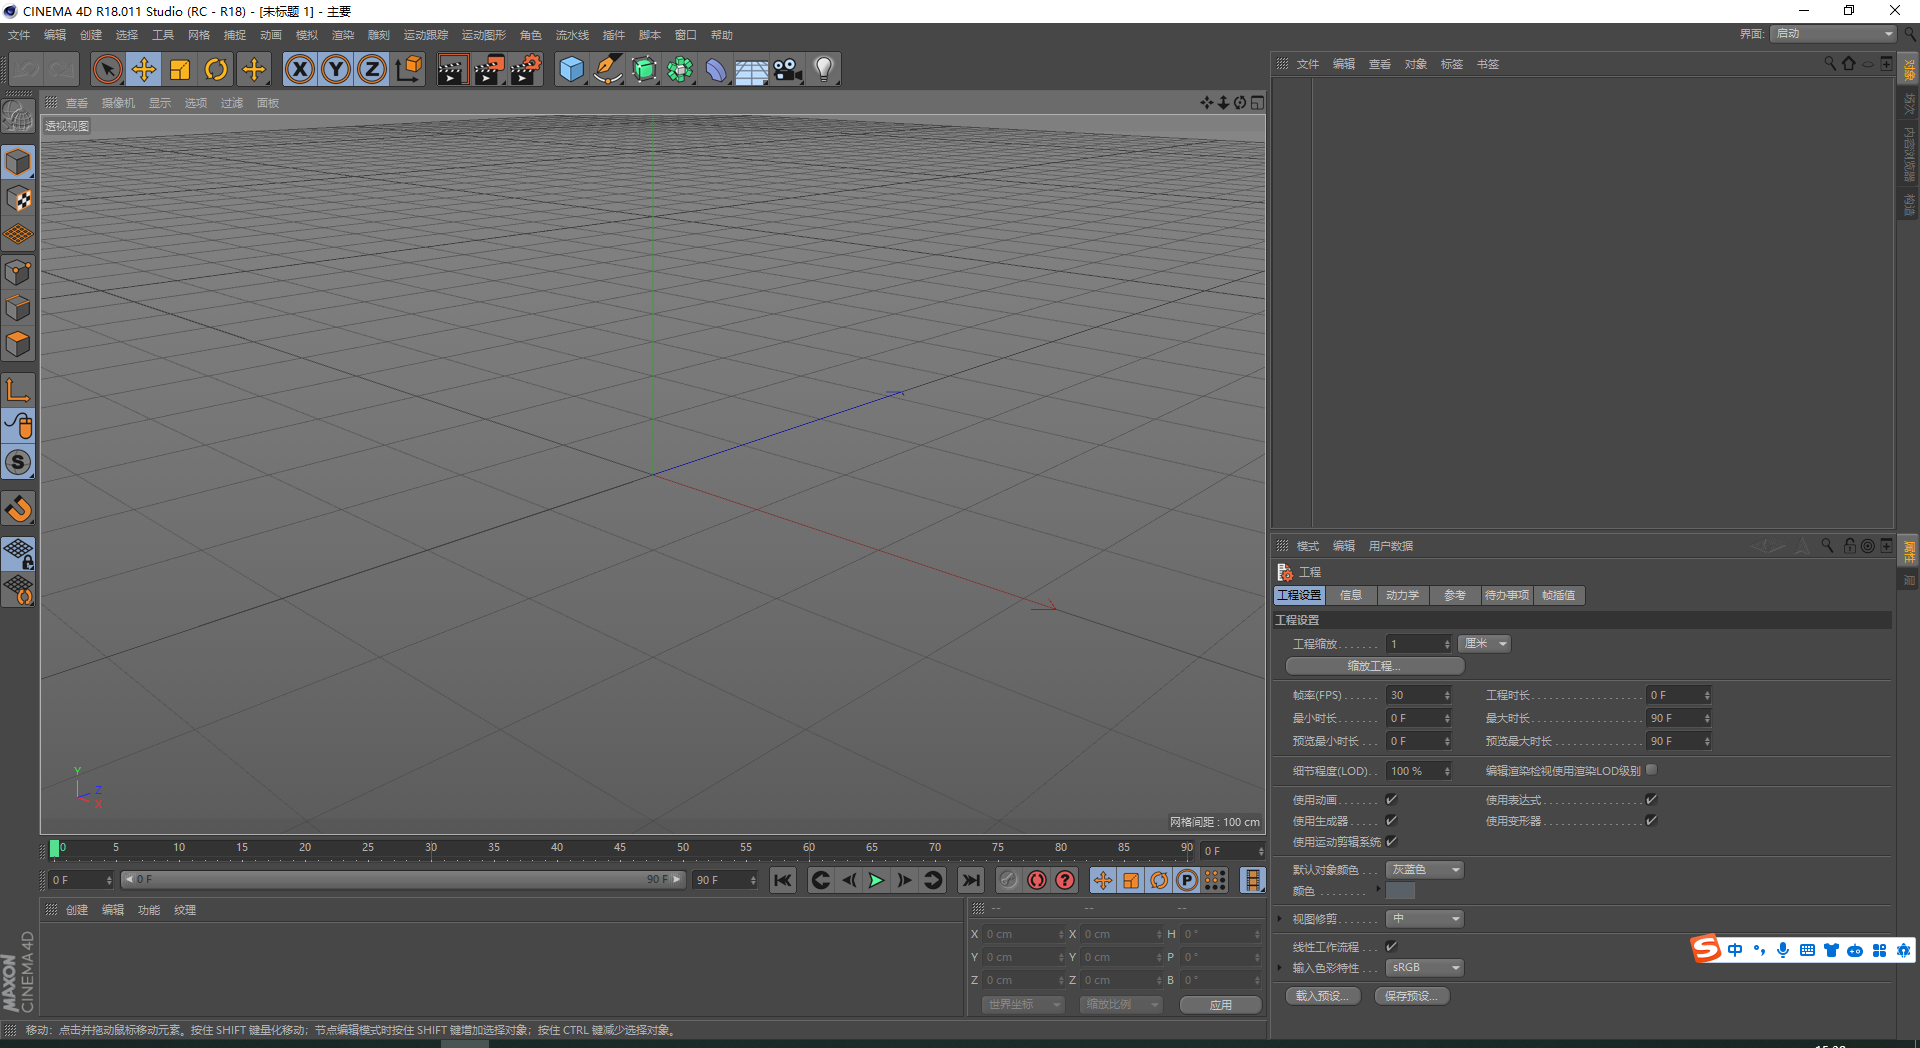Open the 厘米 units dropdown
1920x1048 pixels.
tap(1483, 643)
